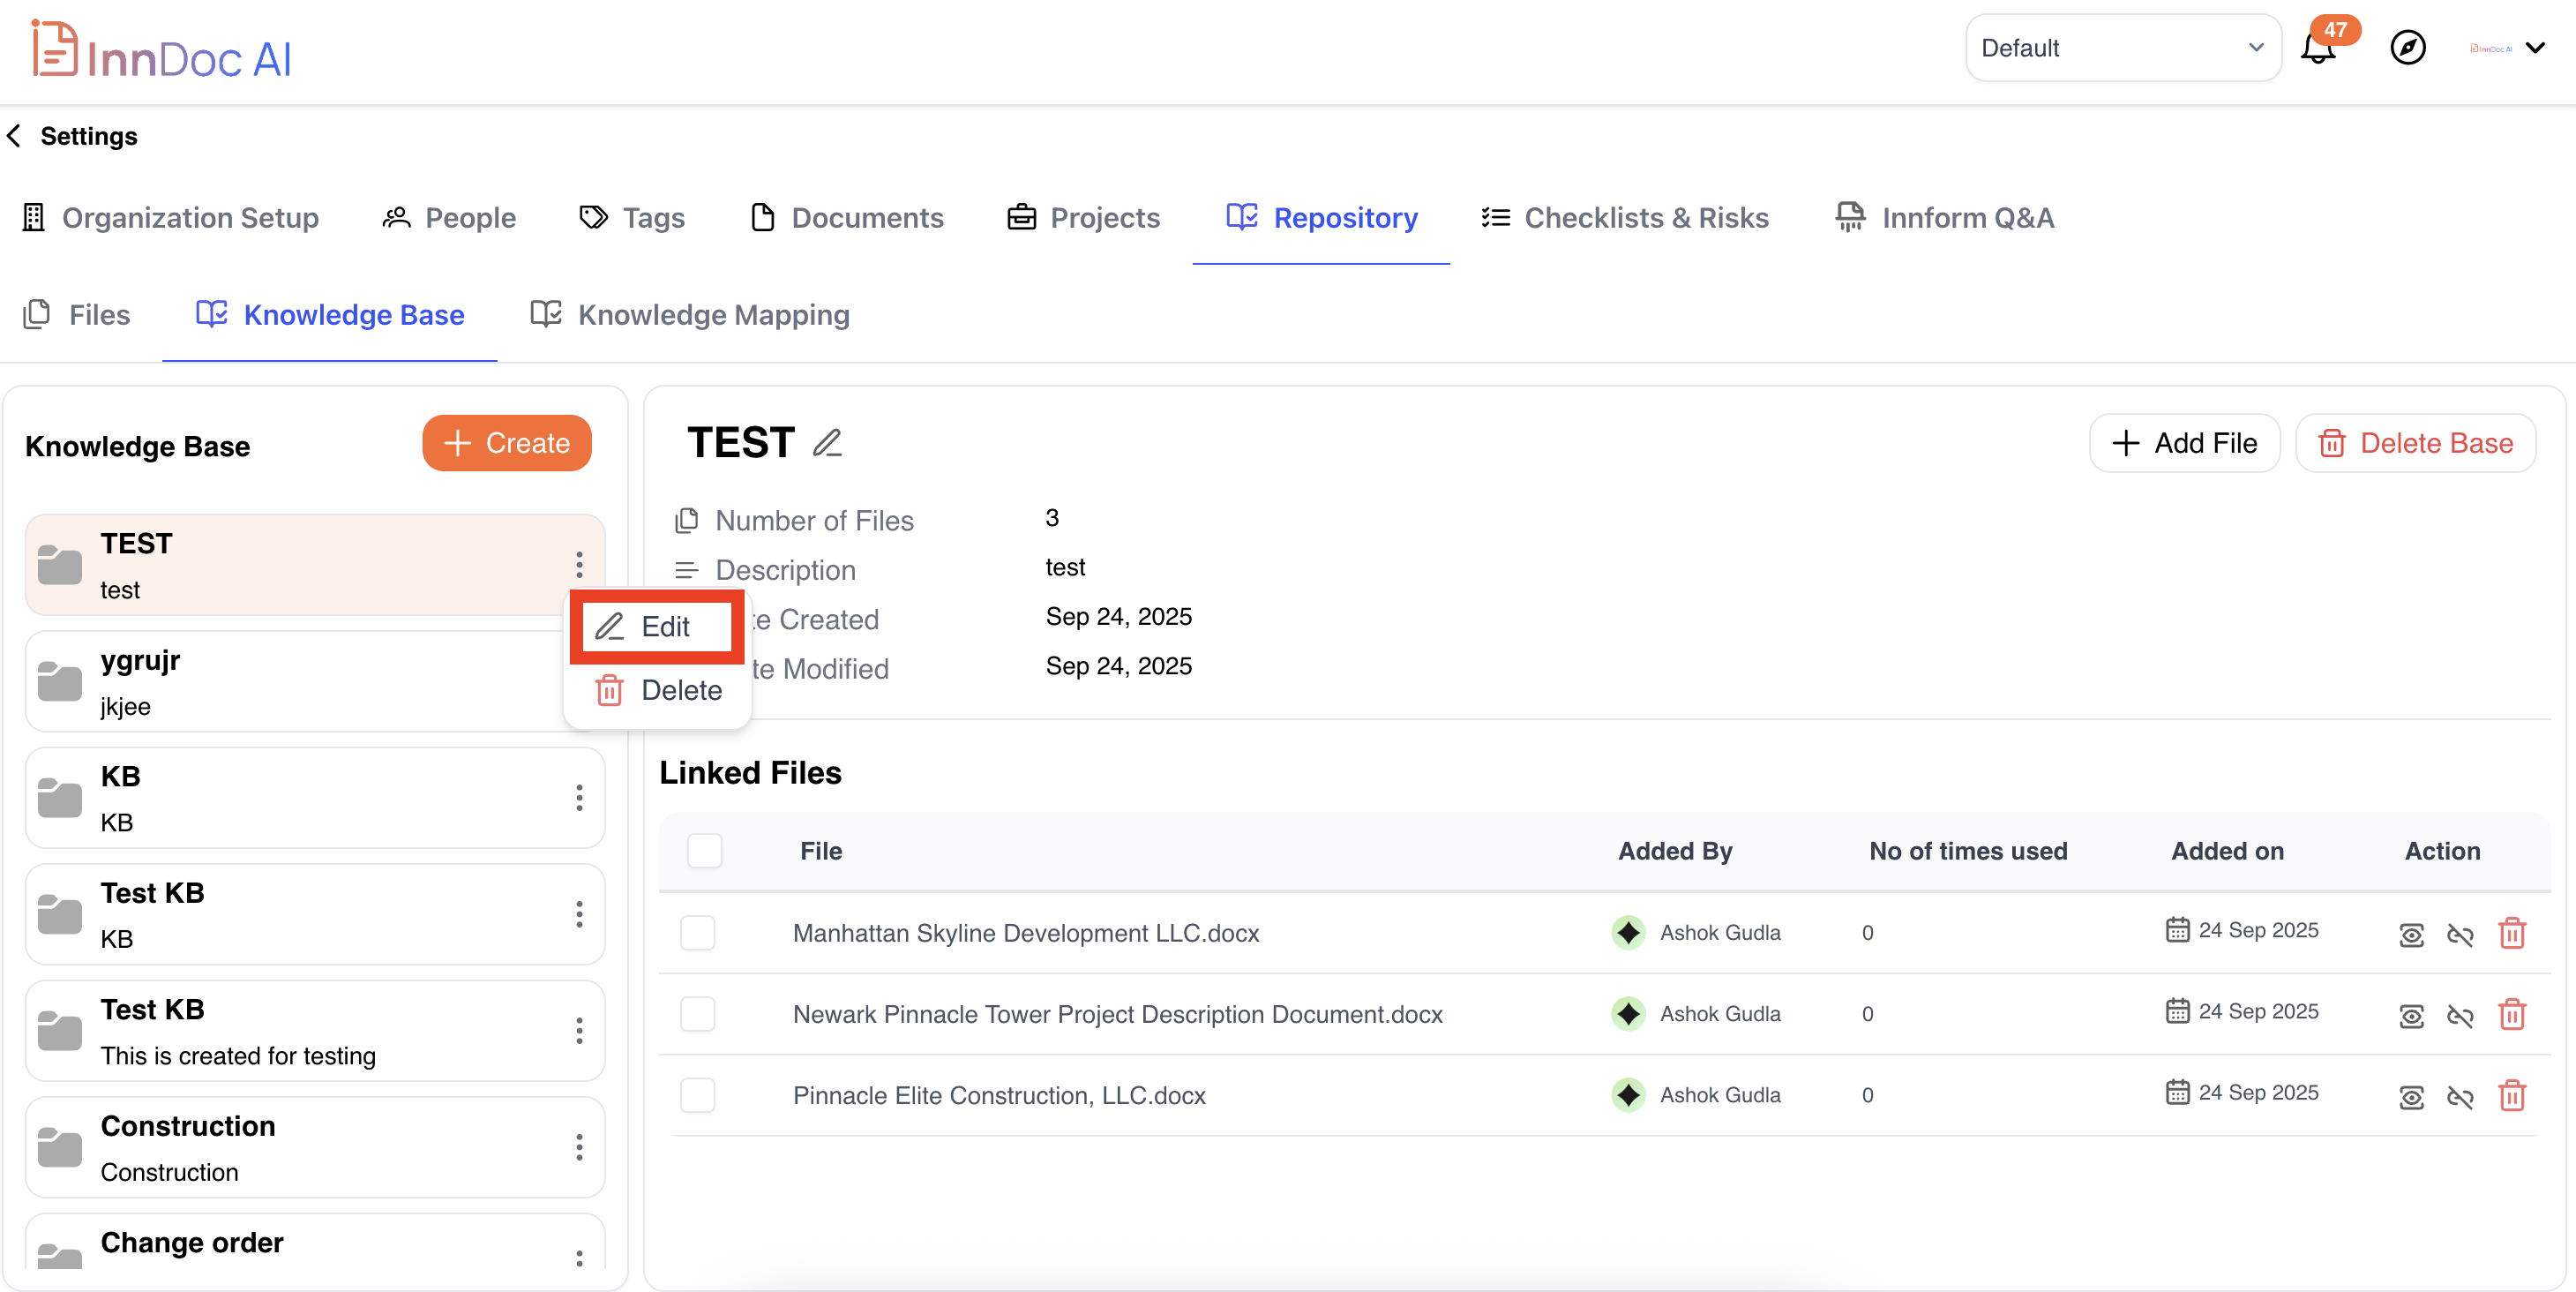Click the Add File button

[2184, 443]
